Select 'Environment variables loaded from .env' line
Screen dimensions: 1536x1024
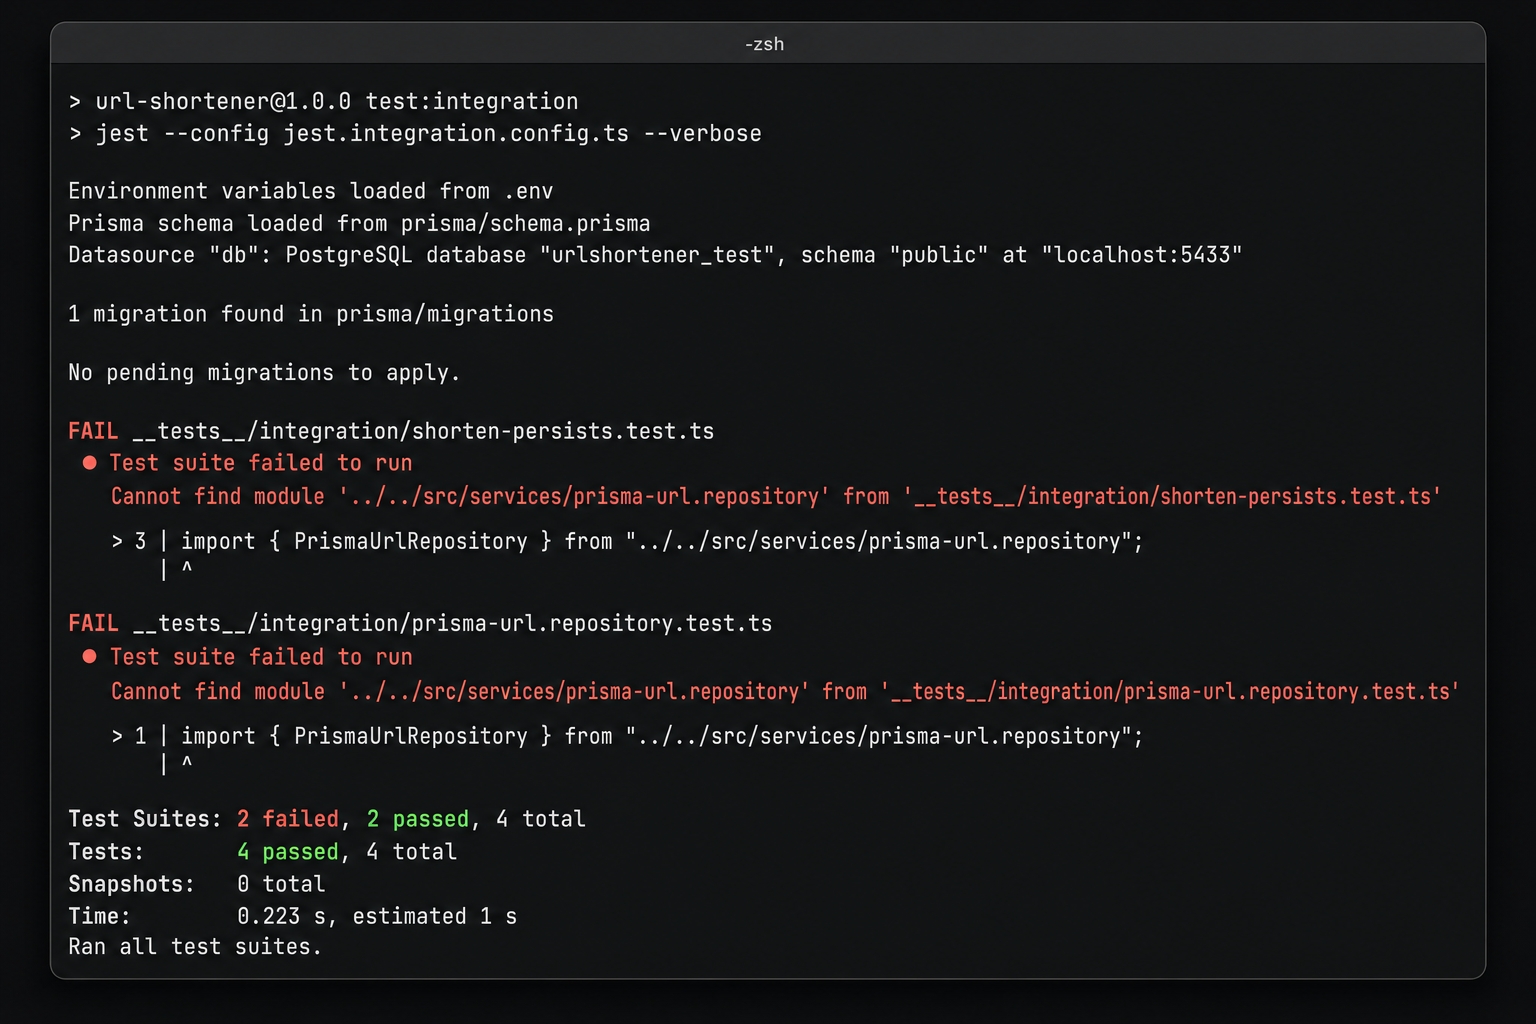[x=311, y=191]
